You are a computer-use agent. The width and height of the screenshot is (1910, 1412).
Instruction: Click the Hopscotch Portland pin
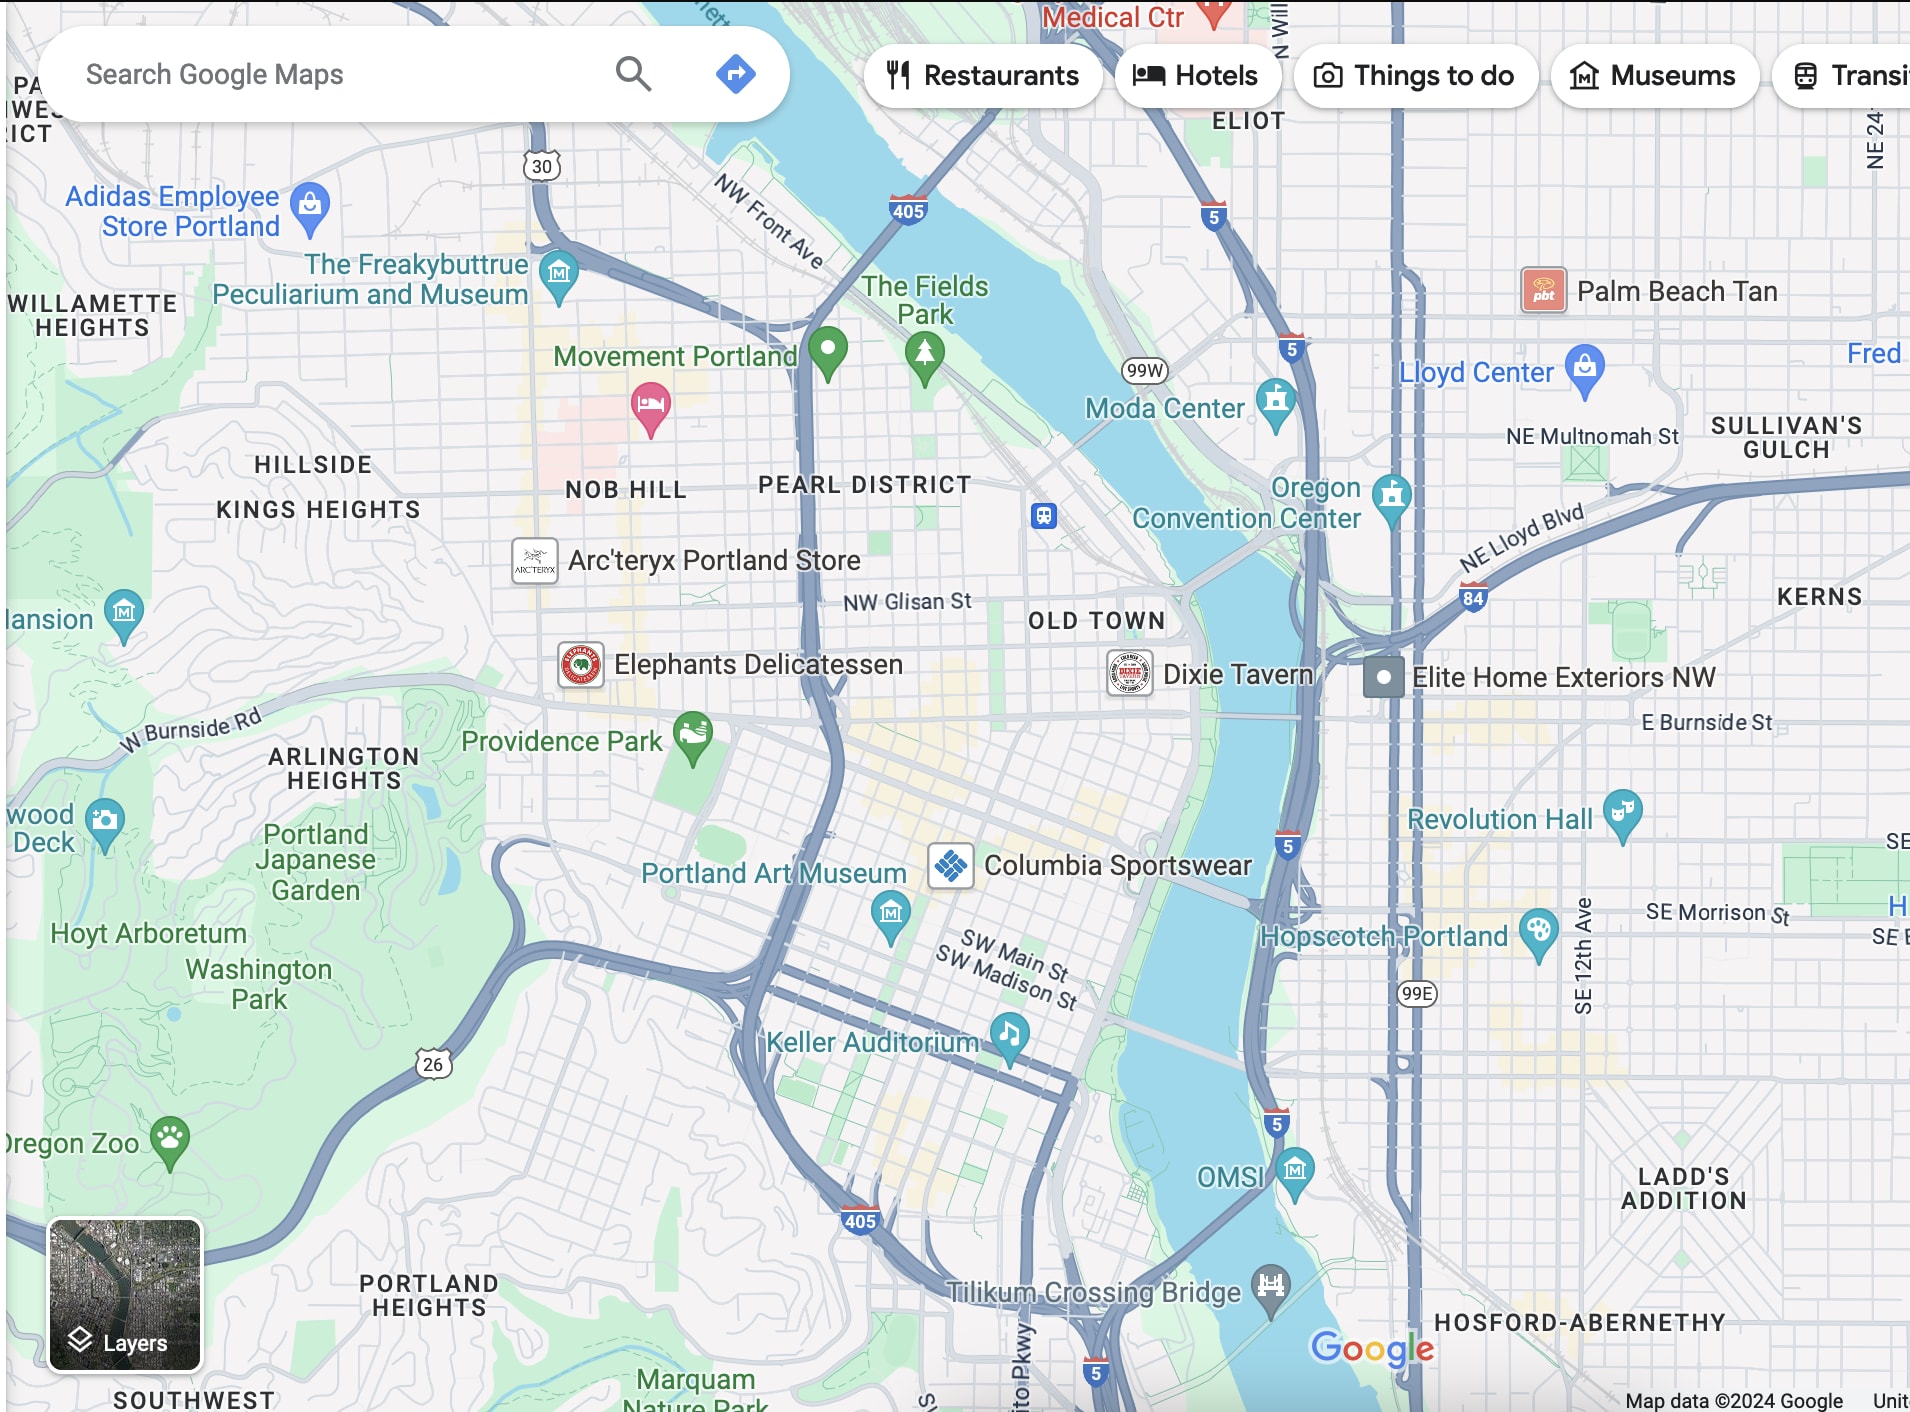pos(1538,934)
